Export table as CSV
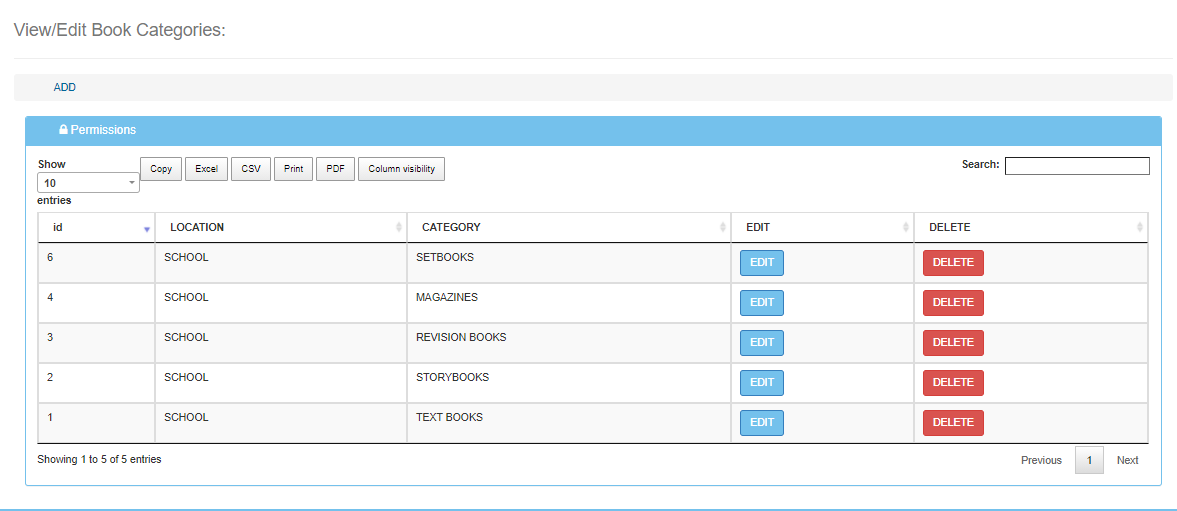 (250, 169)
